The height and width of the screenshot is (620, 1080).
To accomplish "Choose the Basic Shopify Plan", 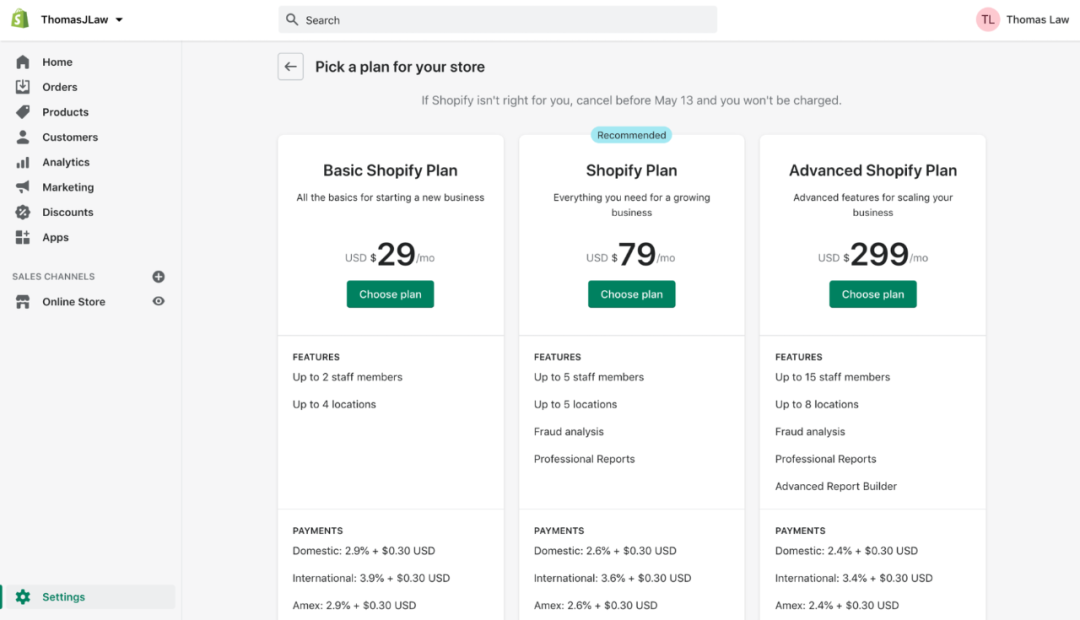I will click(390, 294).
